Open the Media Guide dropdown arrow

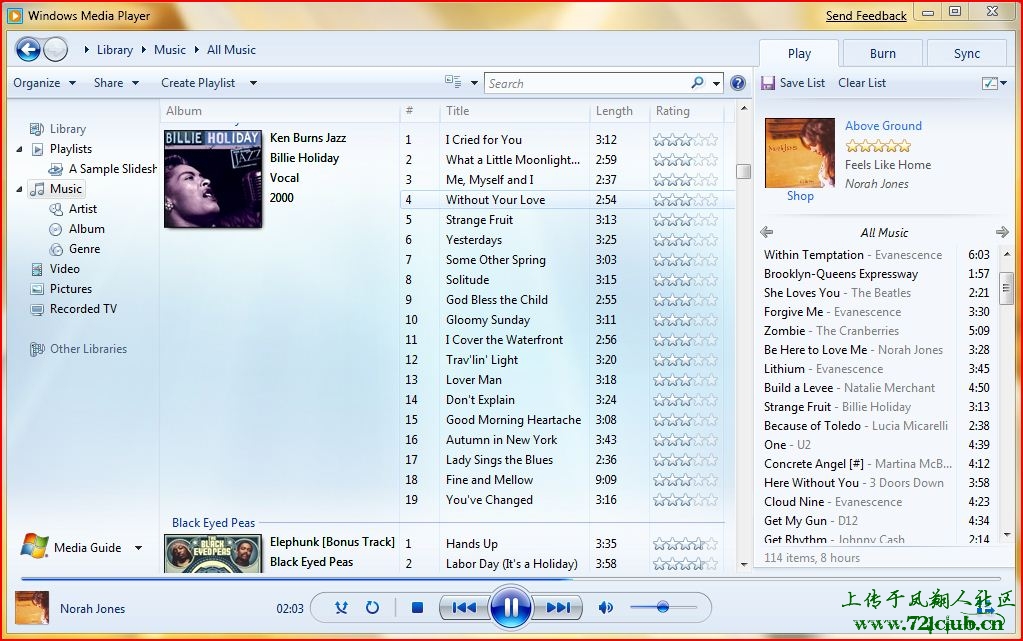point(138,548)
